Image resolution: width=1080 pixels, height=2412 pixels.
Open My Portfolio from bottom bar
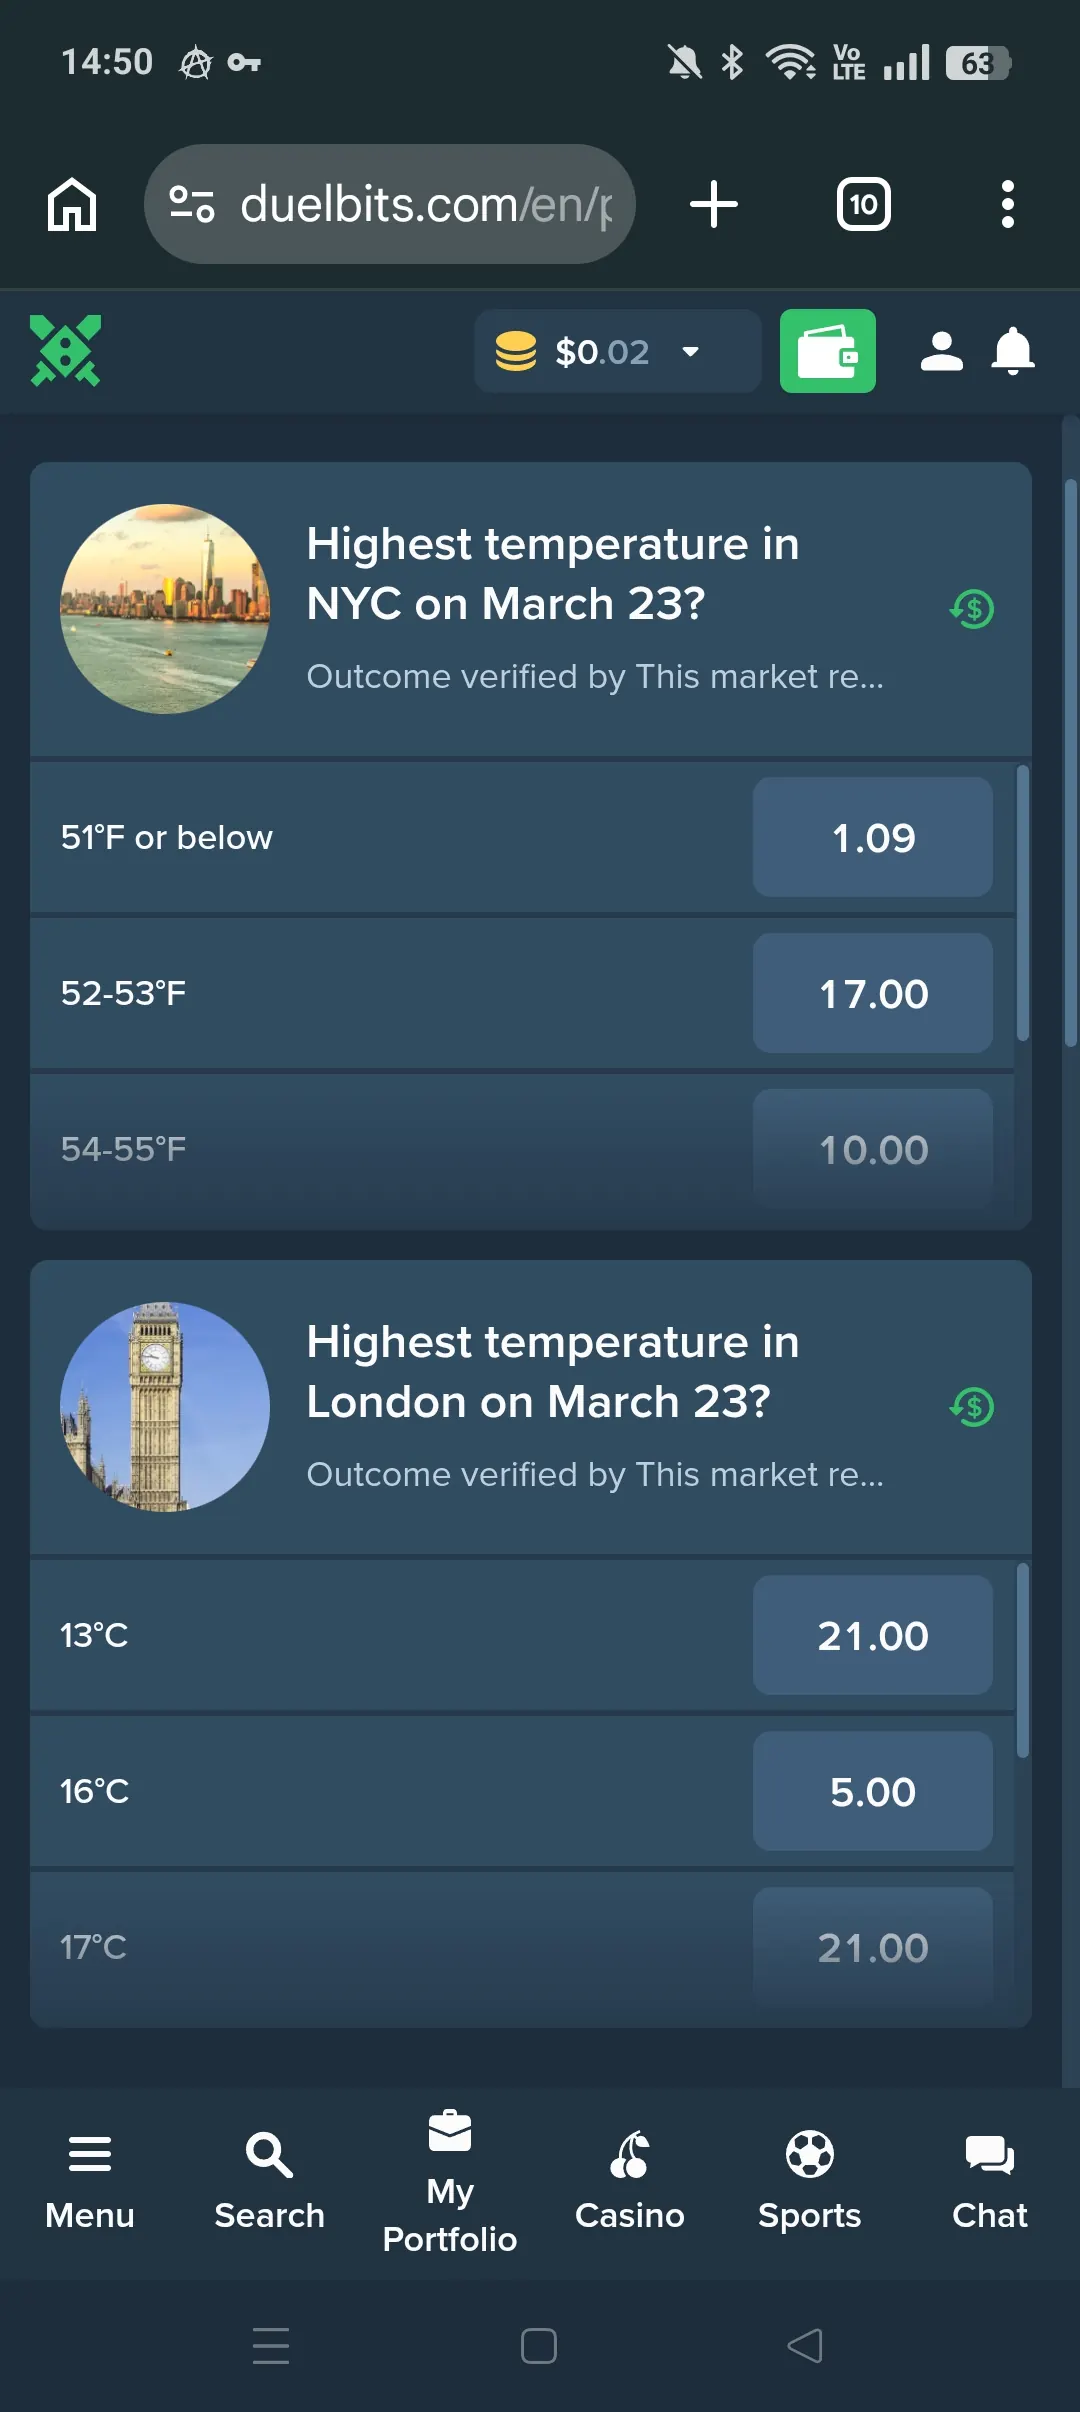tap(450, 2182)
